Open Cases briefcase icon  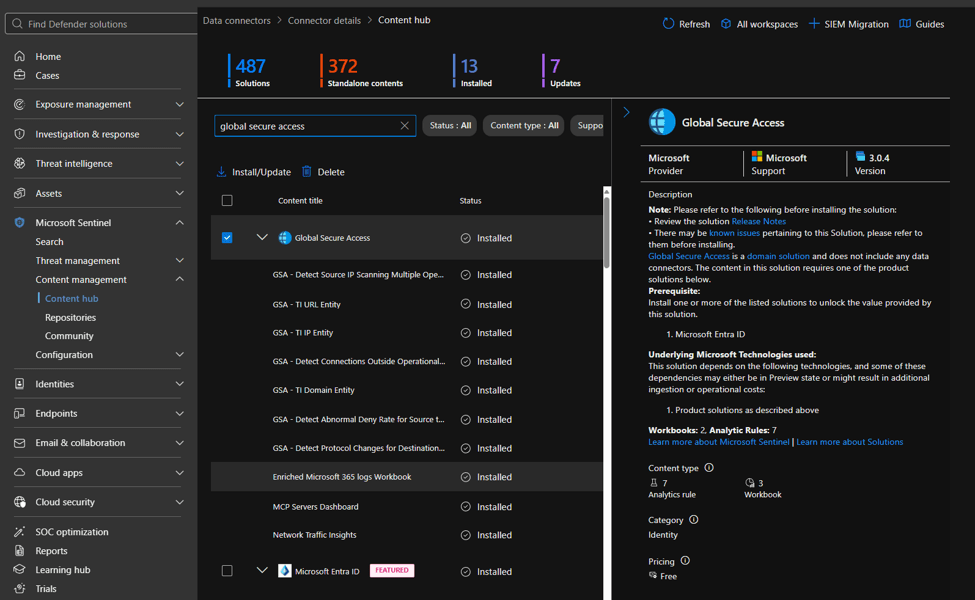20,75
